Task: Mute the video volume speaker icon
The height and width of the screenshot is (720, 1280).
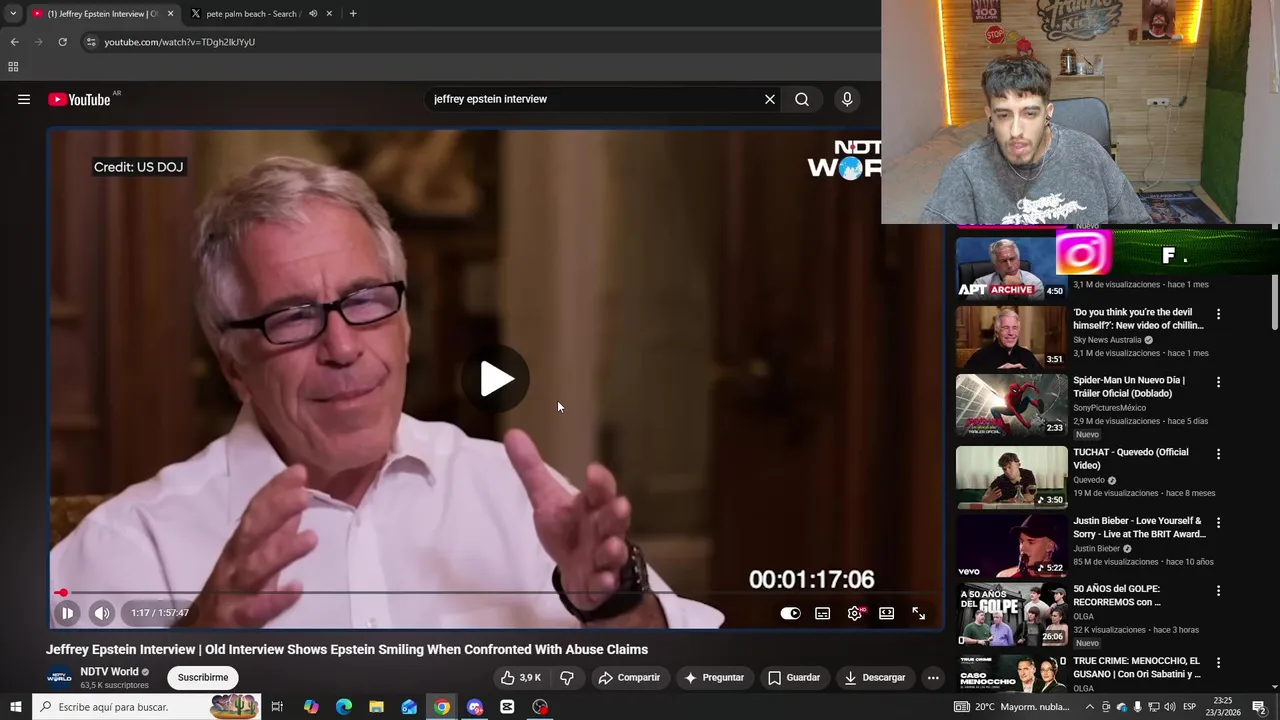Action: (102, 613)
